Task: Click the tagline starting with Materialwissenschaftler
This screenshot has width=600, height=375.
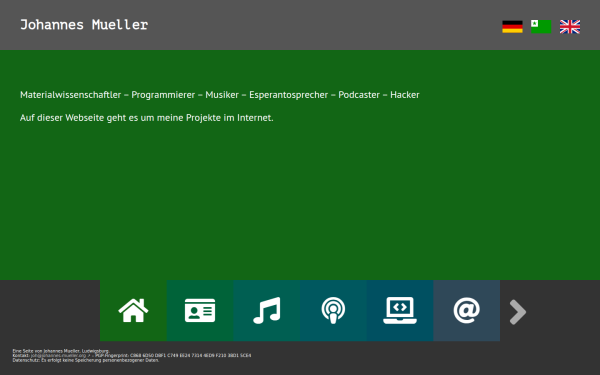Action: point(220,95)
